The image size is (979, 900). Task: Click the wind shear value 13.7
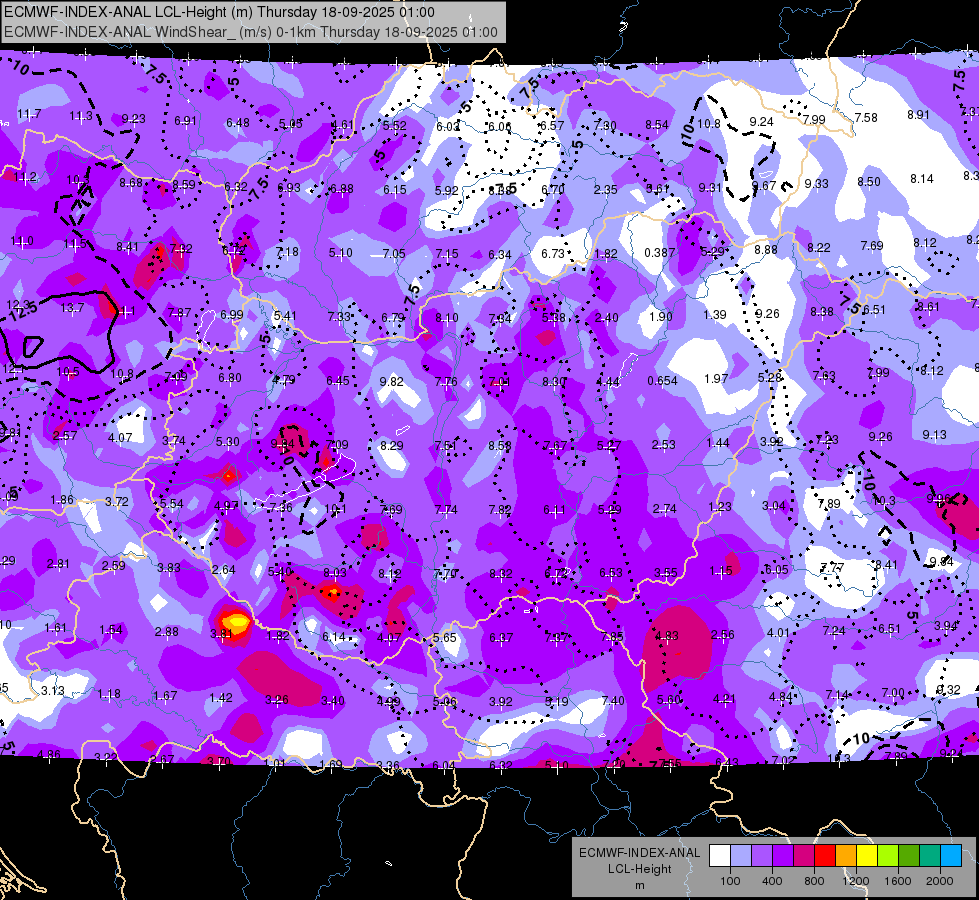72,307
